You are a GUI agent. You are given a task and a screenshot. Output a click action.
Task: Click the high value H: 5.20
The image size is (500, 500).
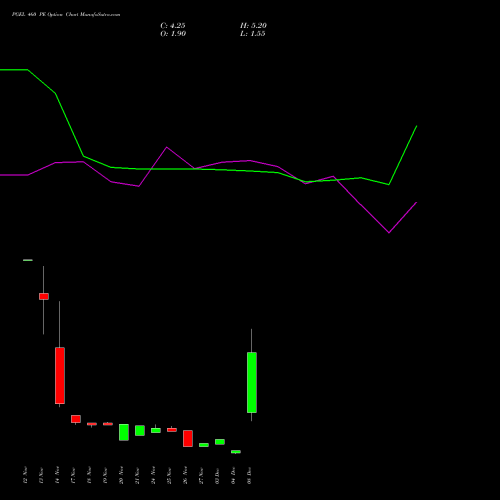tap(253, 26)
